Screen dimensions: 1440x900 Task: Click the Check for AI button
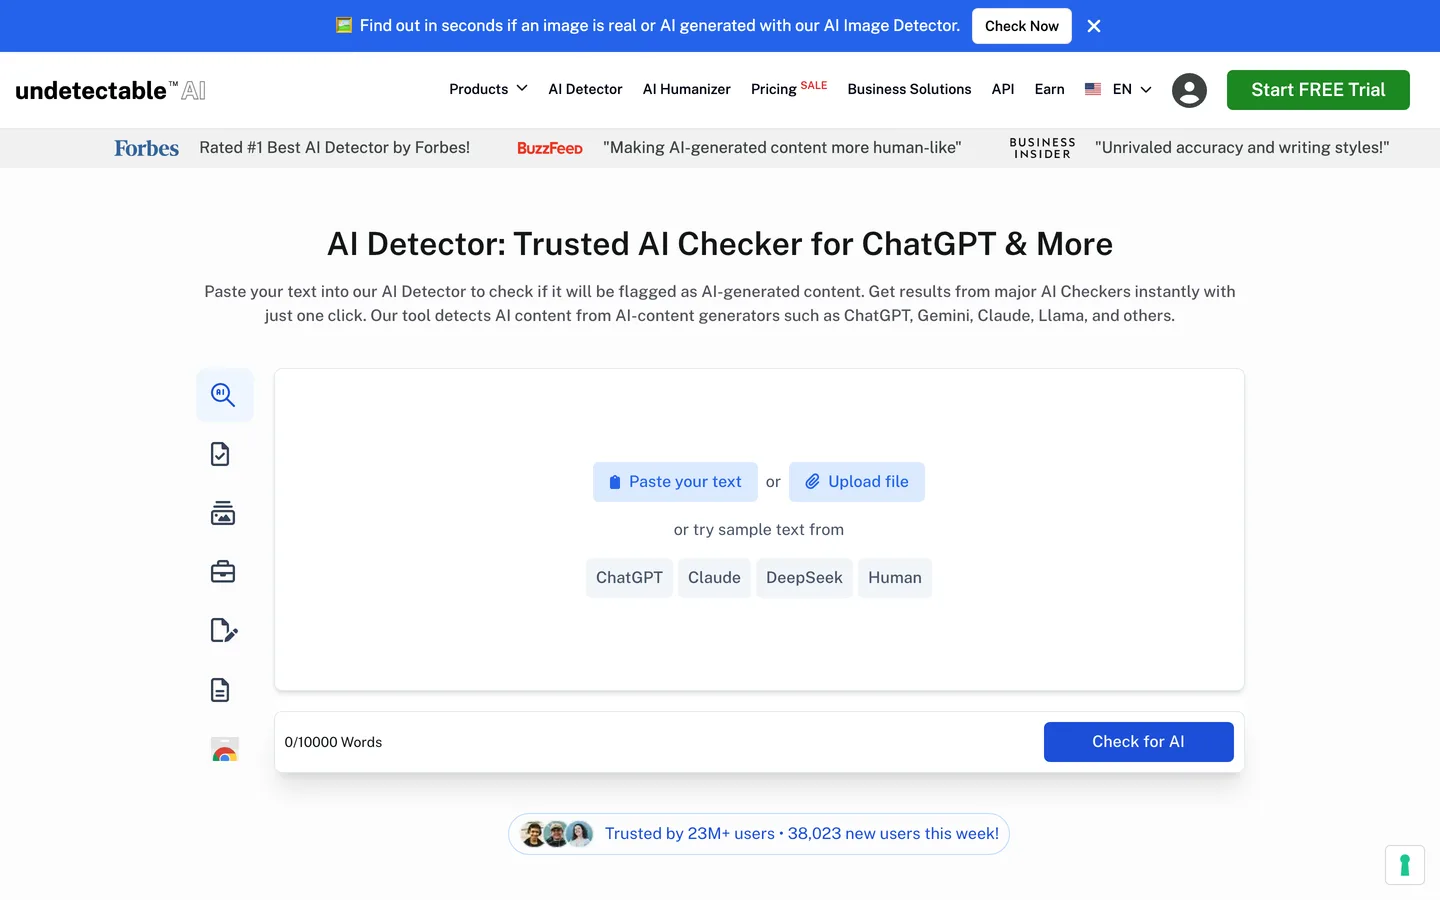pyautogui.click(x=1139, y=742)
